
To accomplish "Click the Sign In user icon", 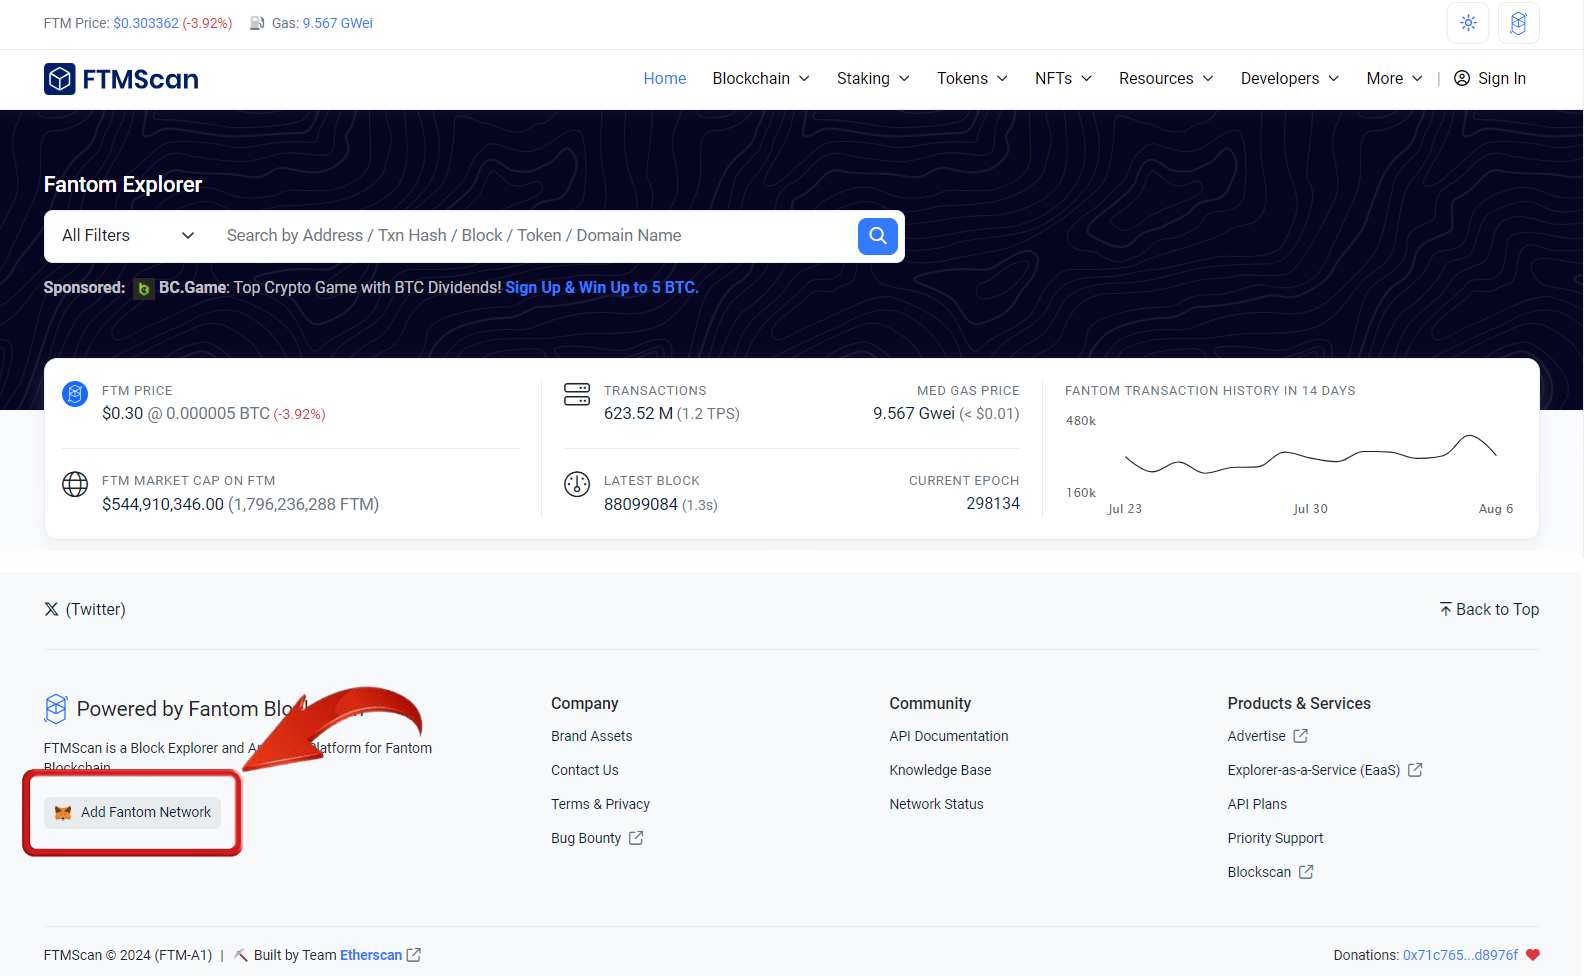I will point(1462,78).
